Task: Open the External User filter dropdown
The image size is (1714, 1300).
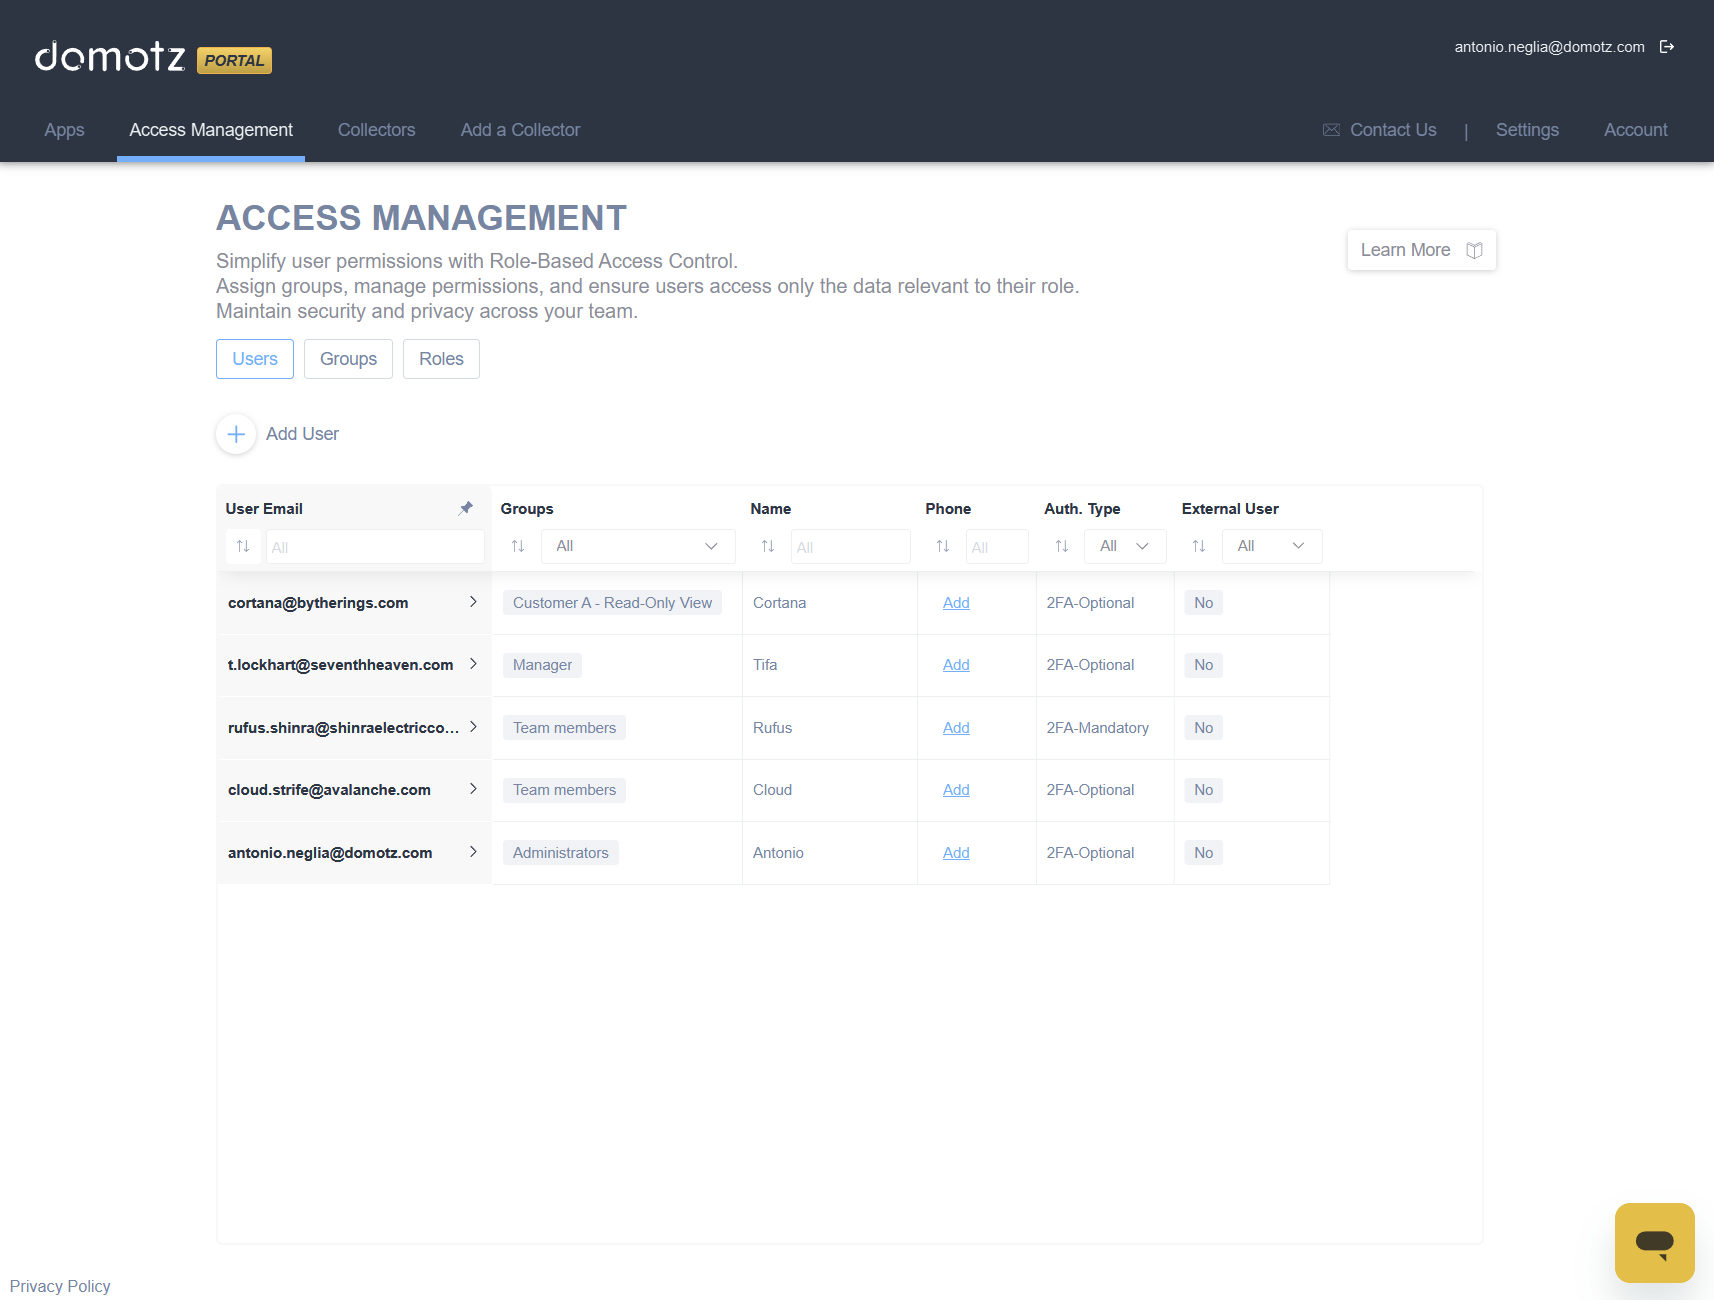Action: [1271, 546]
